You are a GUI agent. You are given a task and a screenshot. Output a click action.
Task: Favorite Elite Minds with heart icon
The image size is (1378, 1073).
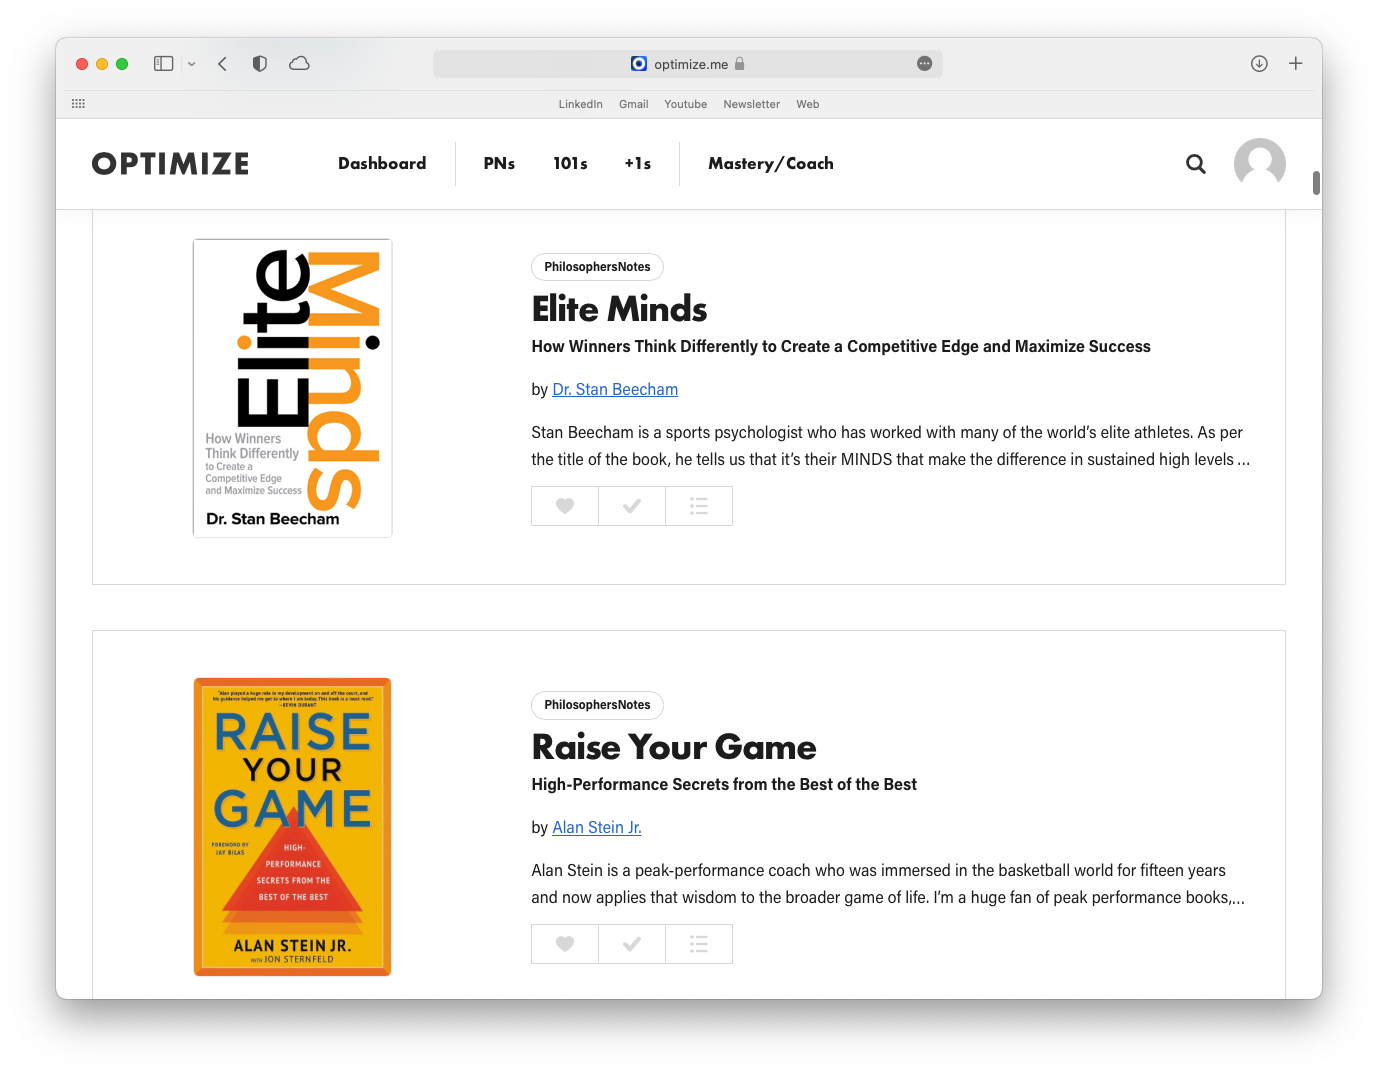click(x=565, y=506)
